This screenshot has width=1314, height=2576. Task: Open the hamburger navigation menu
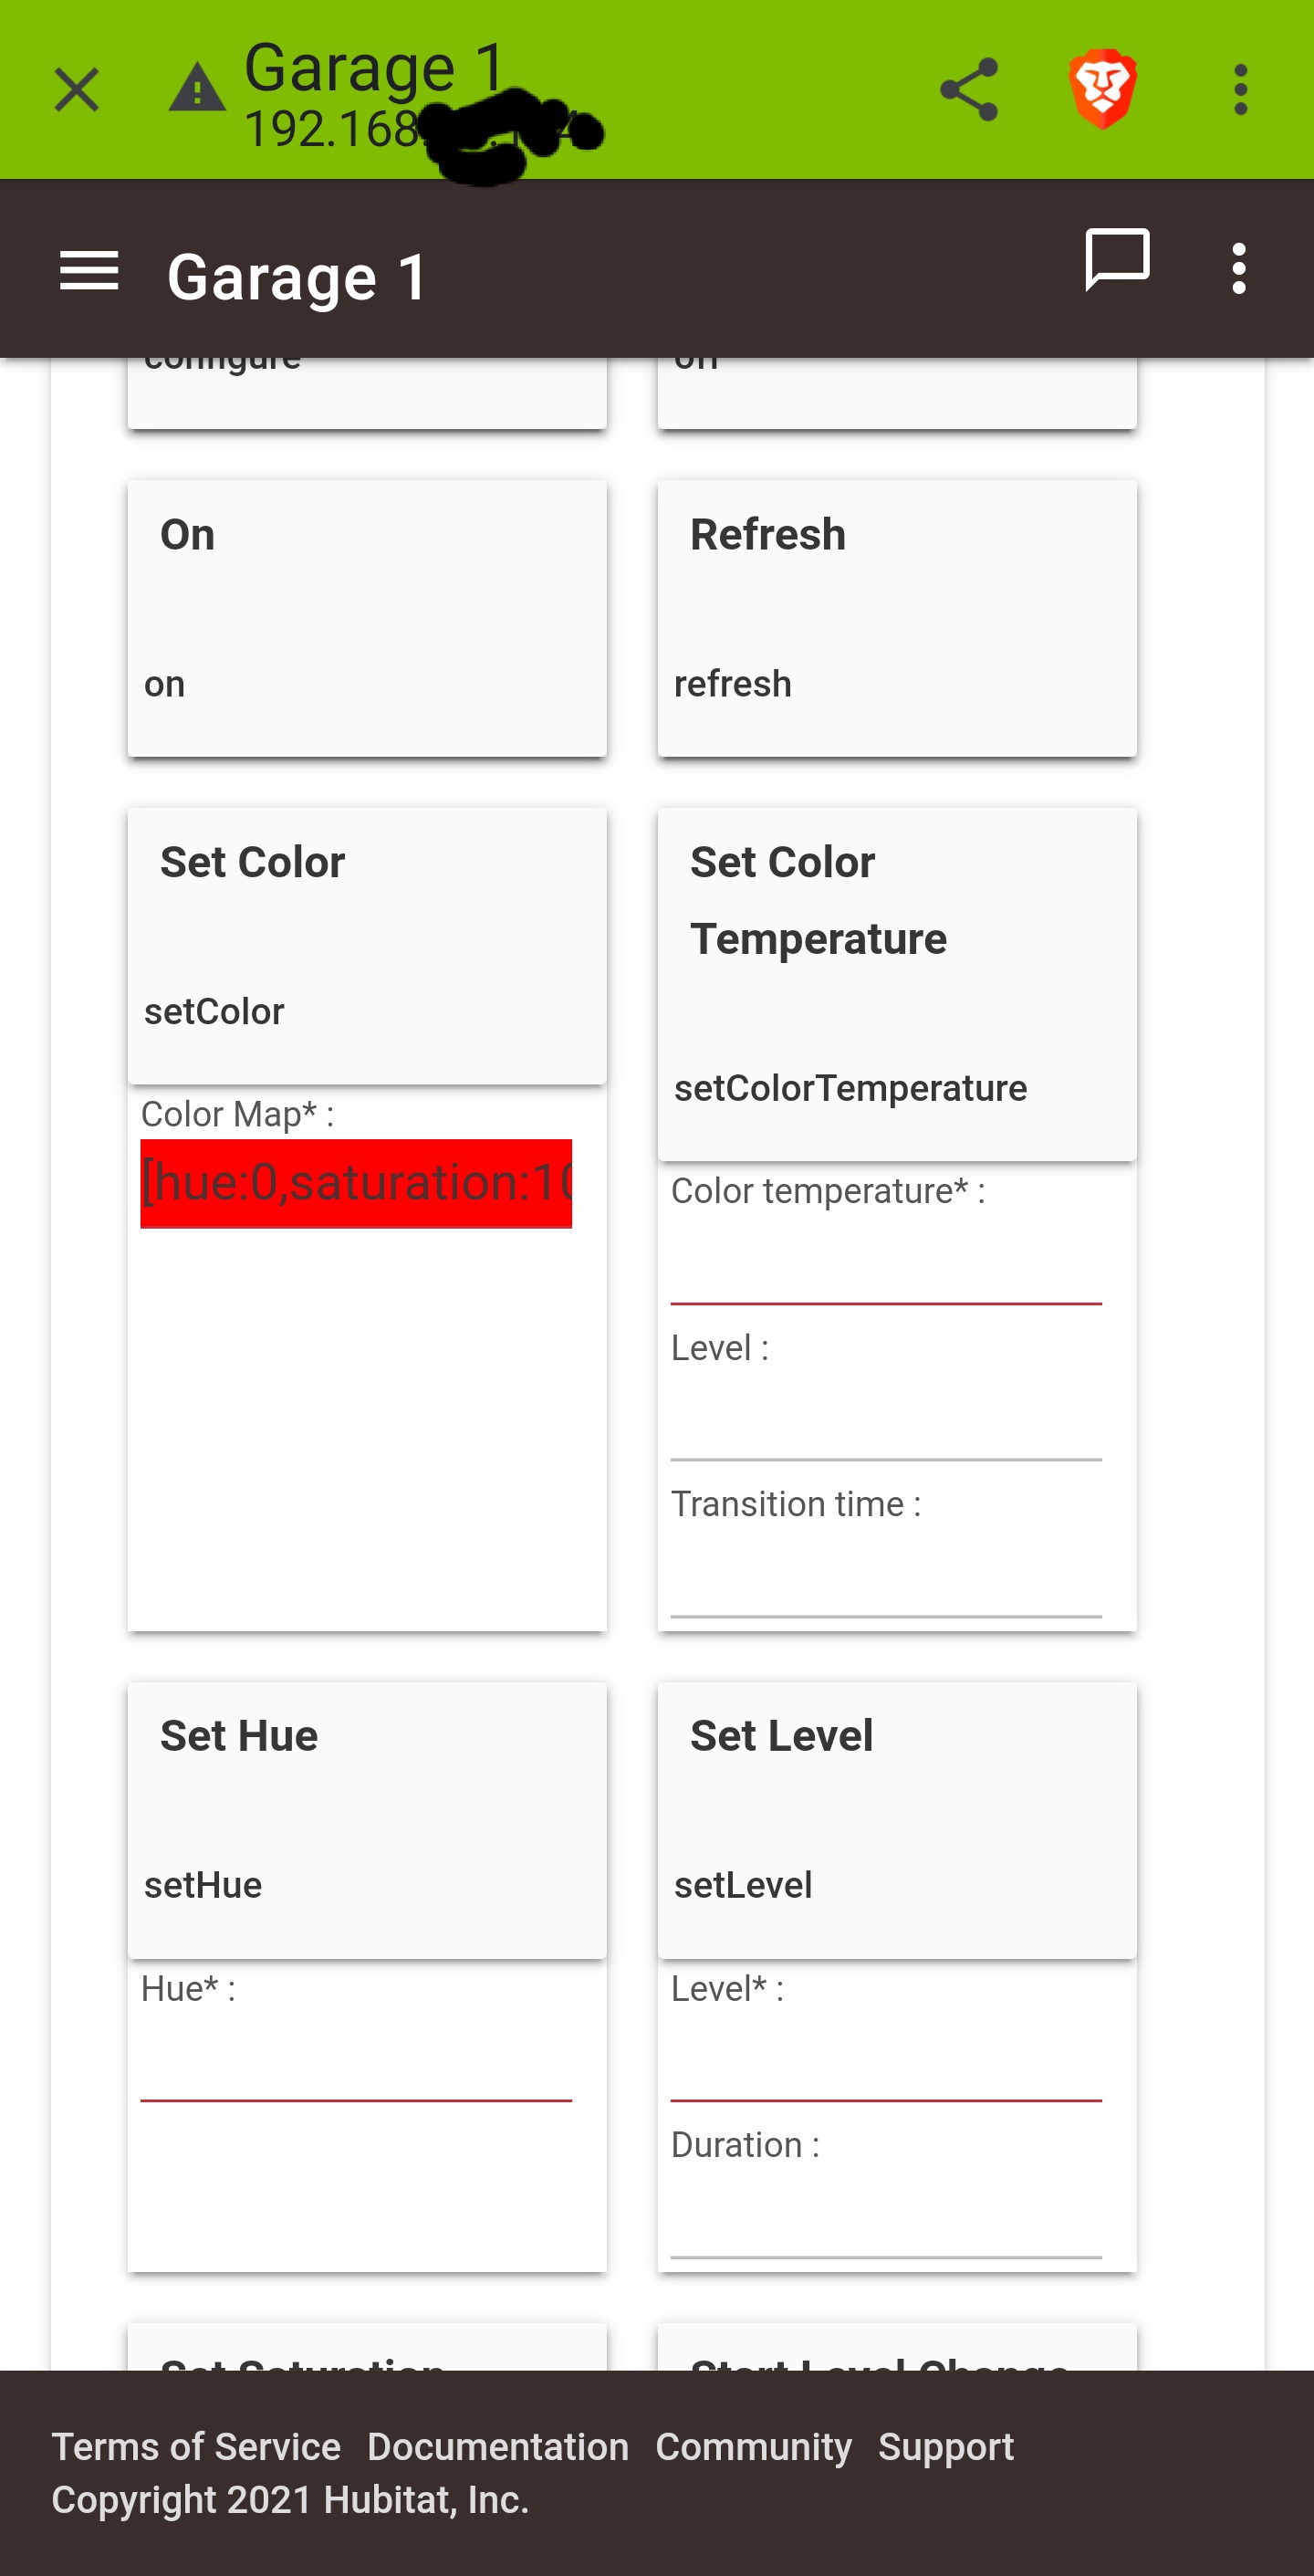[89, 271]
